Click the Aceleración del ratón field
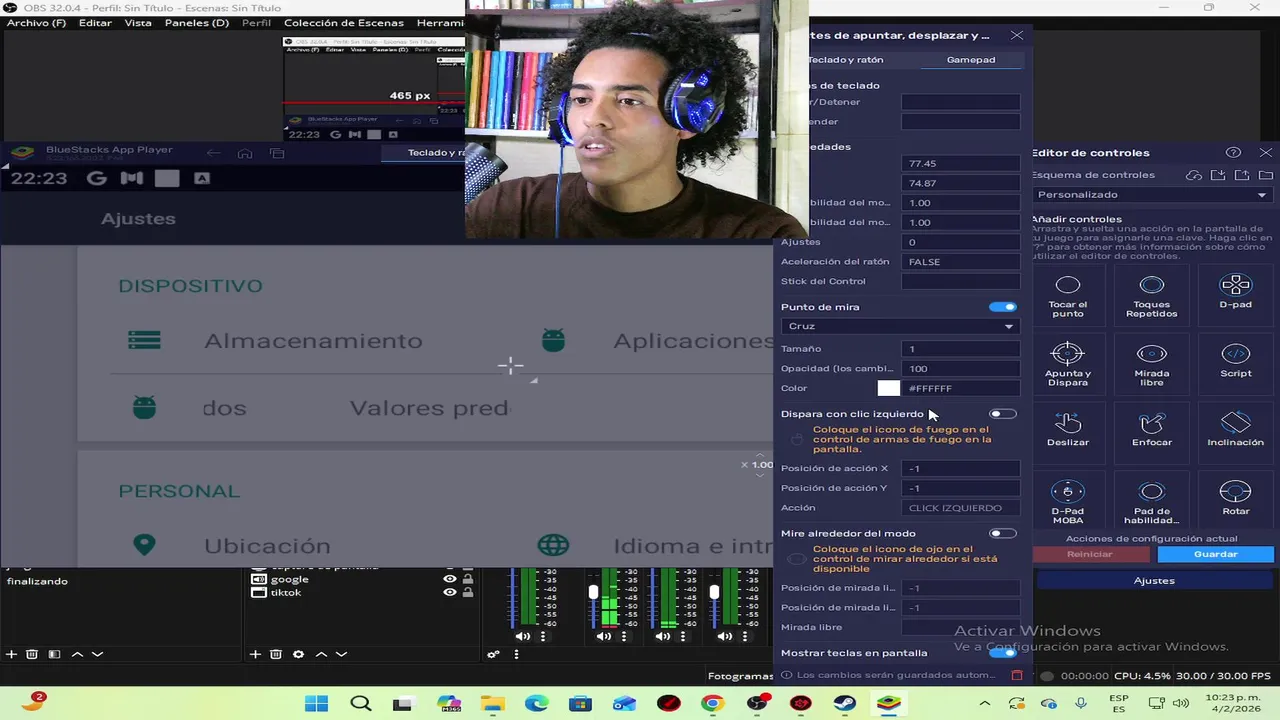 pos(960,262)
